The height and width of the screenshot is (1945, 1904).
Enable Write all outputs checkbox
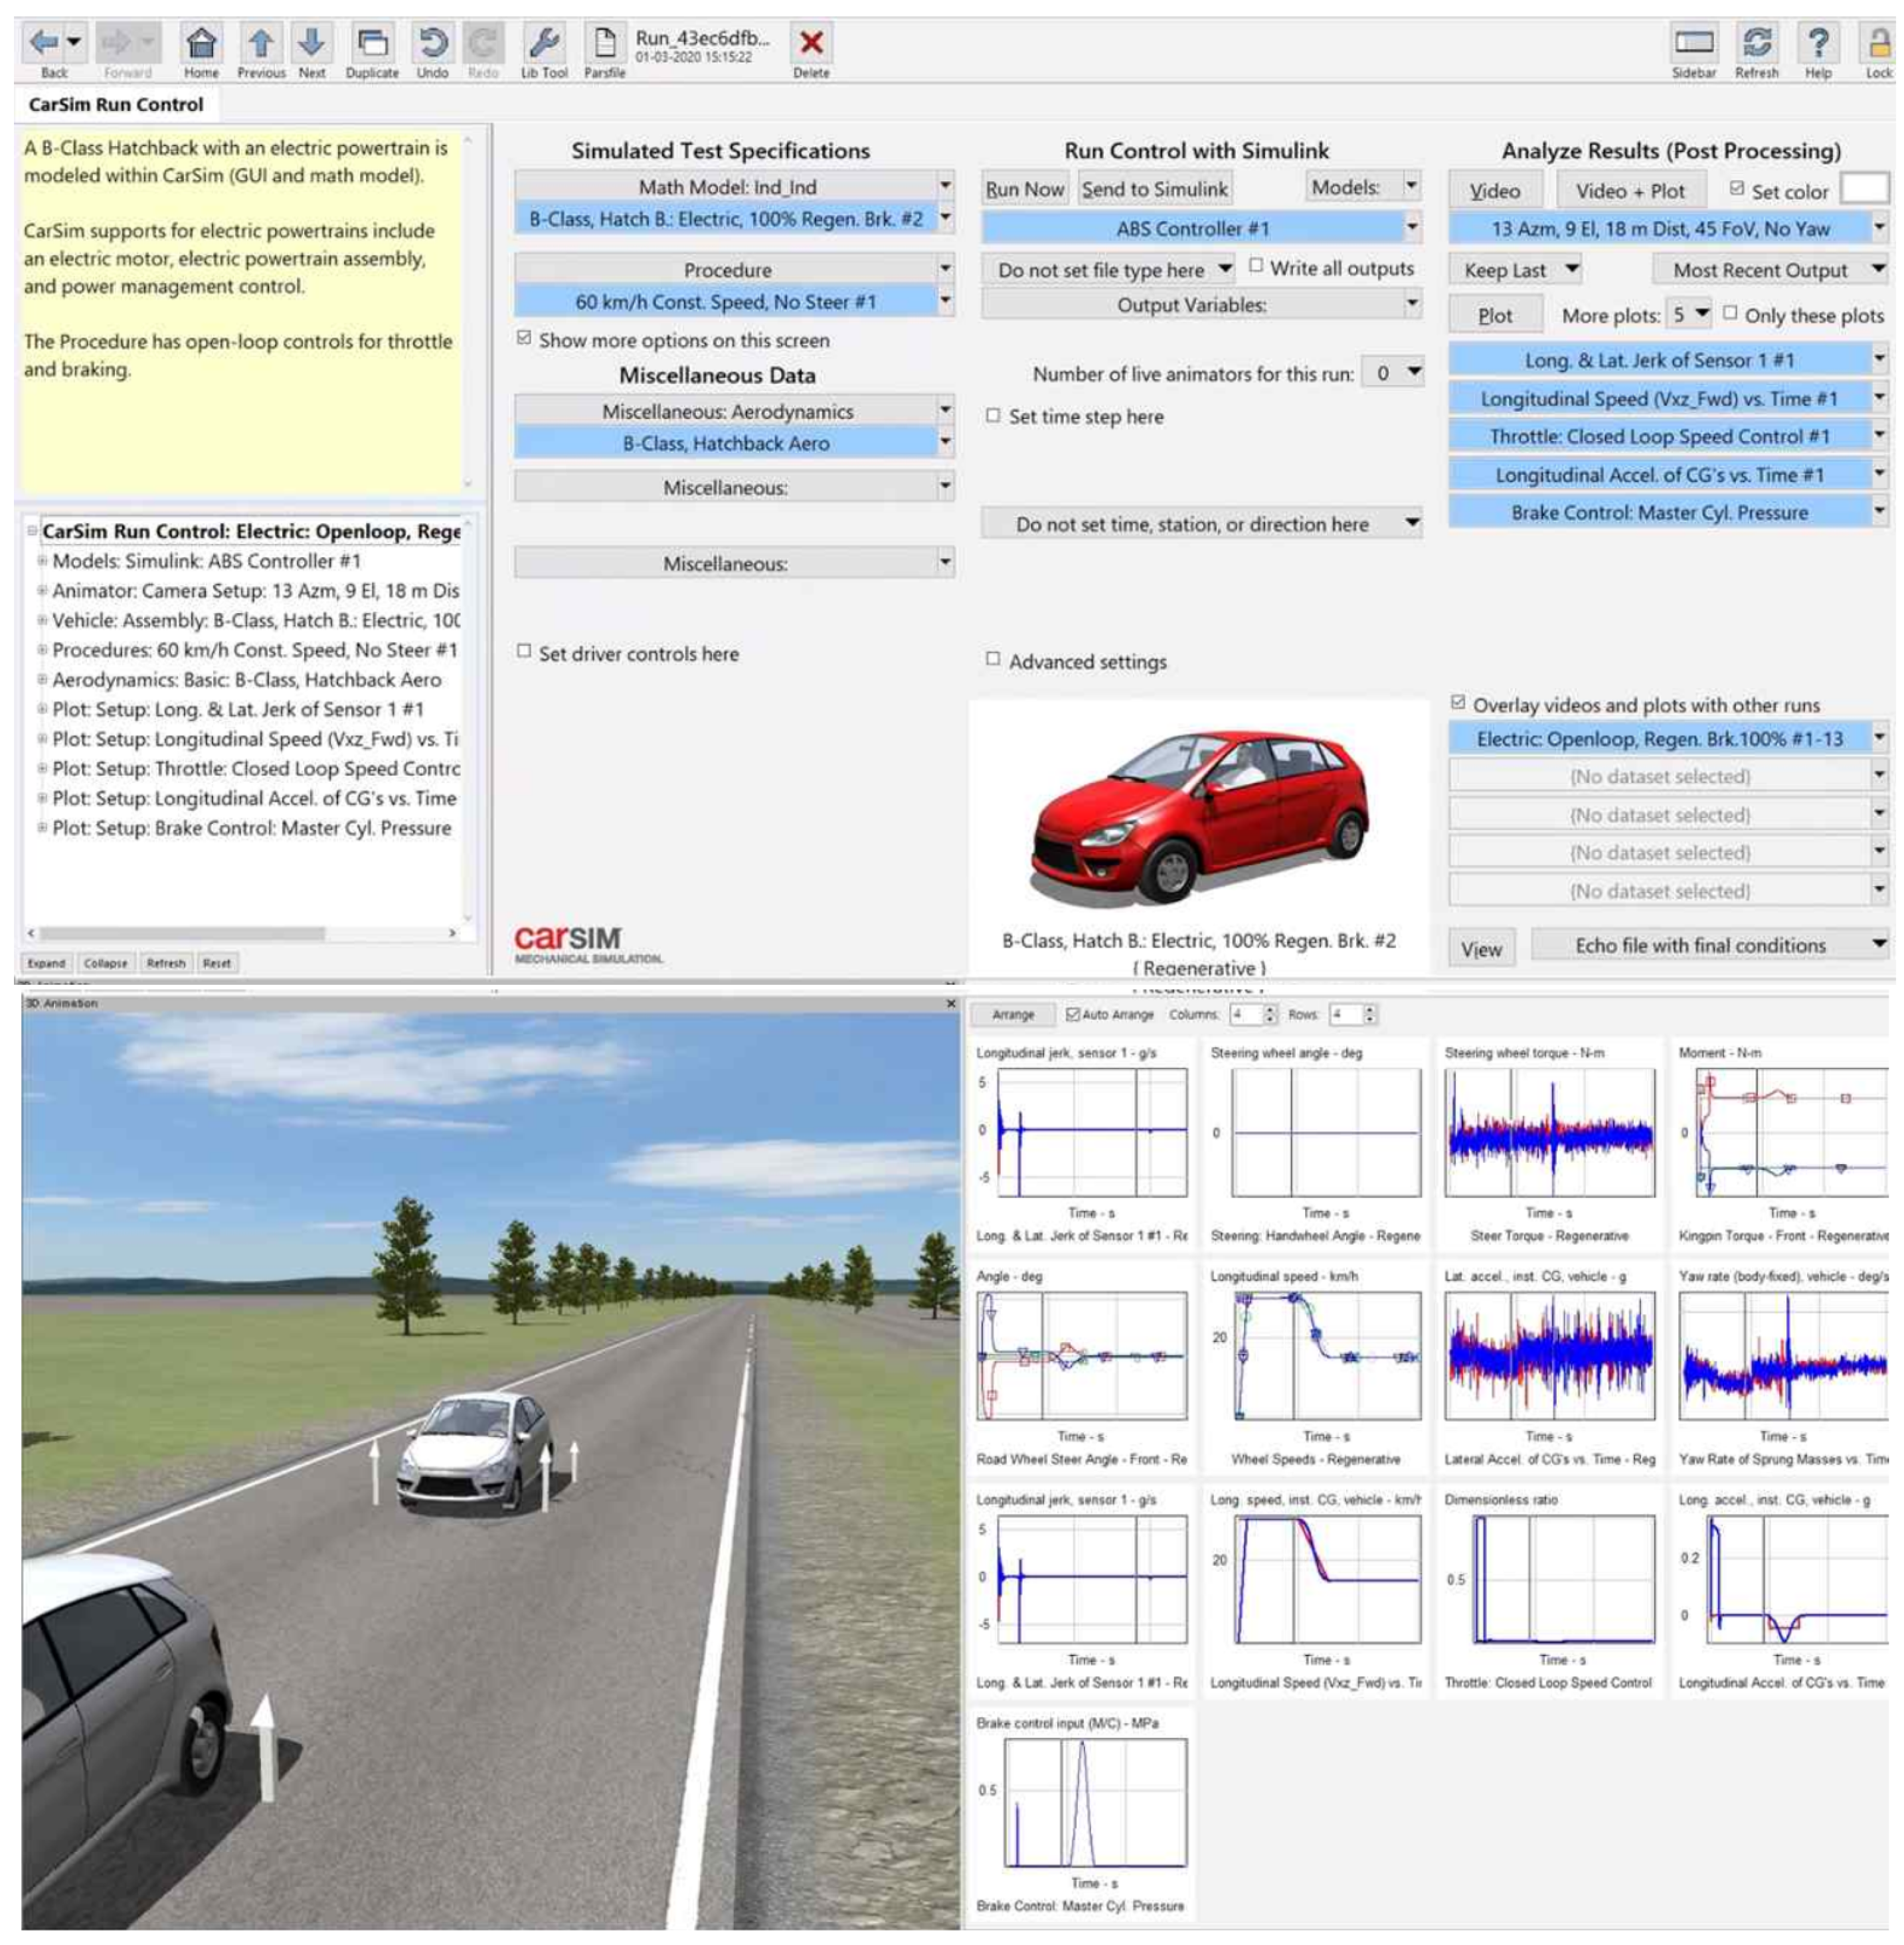(x=1256, y=267)
